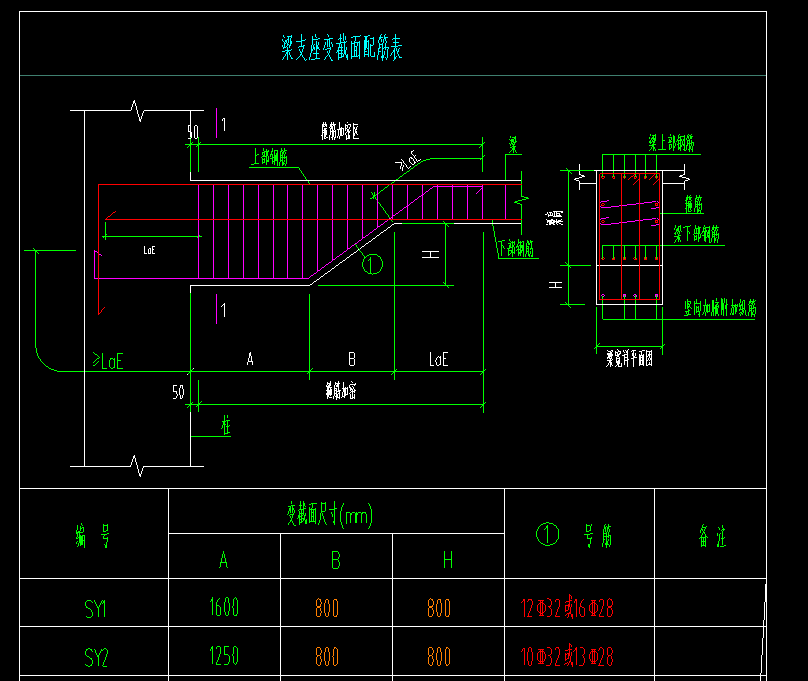Click rebar spec 12Φ32或16Φ28
The height and width of the screenshot is (681, 808).
(x=567, y=608)
